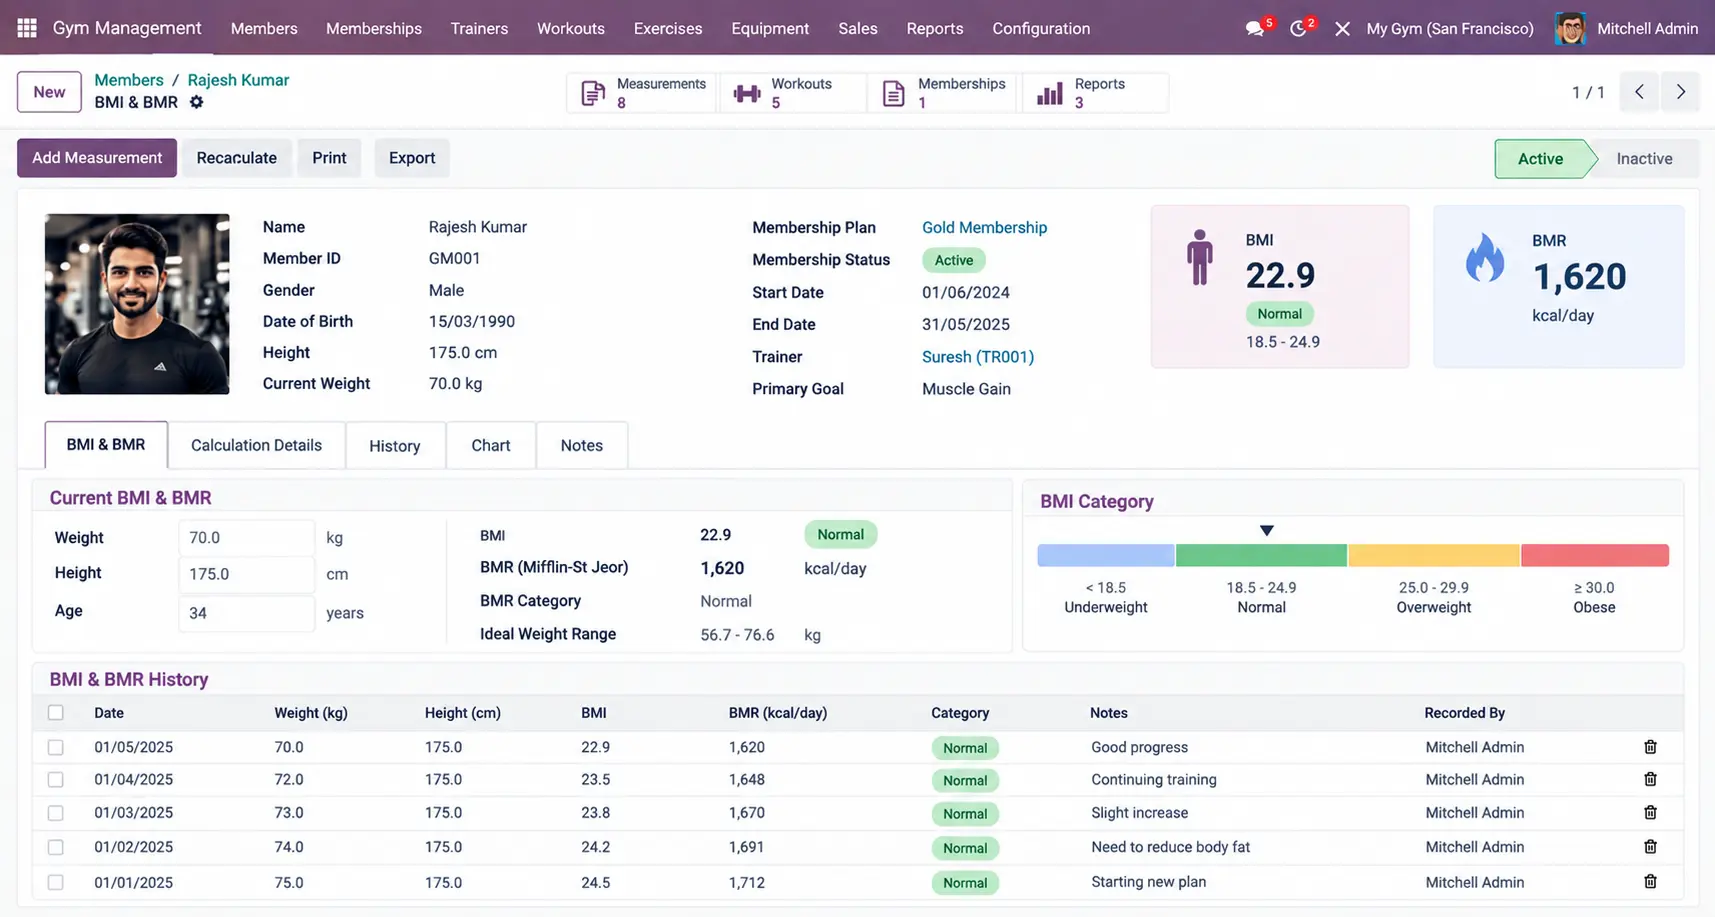Click the Export button
This screenshot has height=917, width=1715.
pyautogui.click(x=412, y=158)
